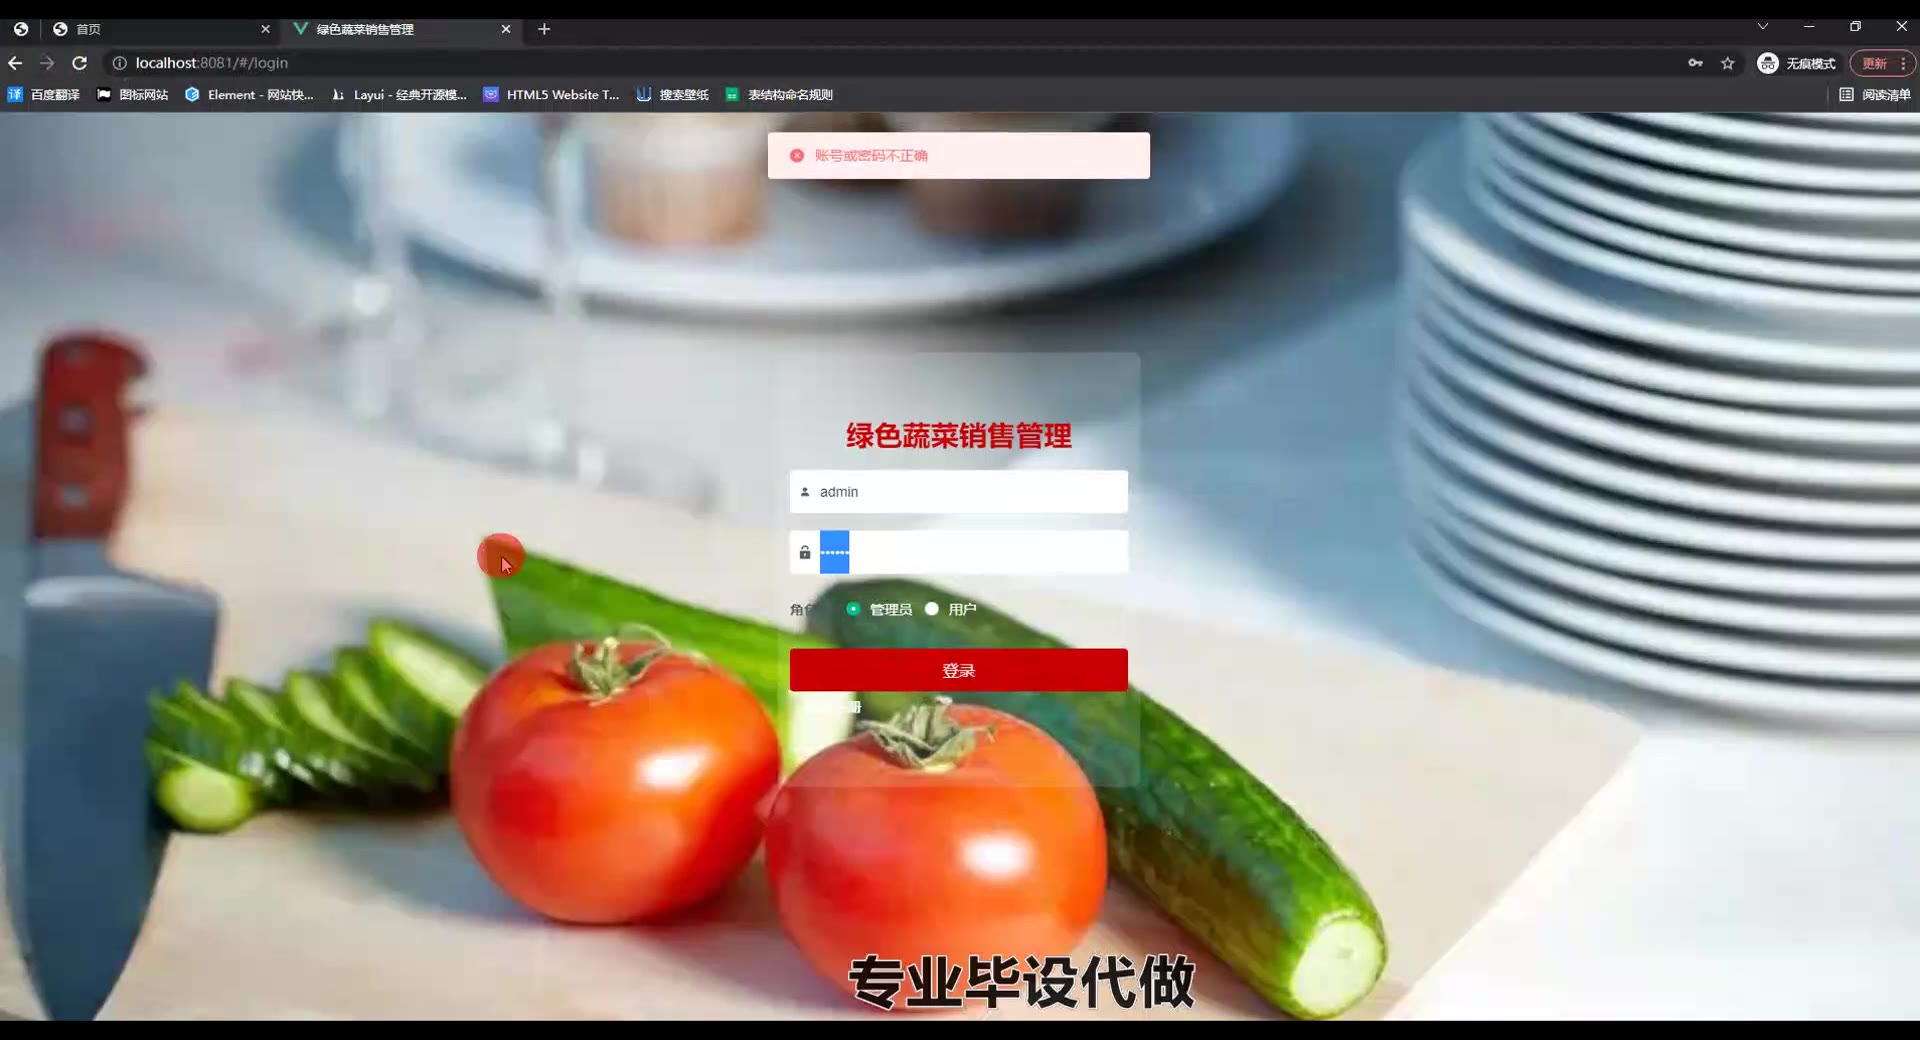Image resolution: width=1920 pixels, height=1040 pixels.
Task: Expand the tab search dropdown arrow
Action: 1763,26
